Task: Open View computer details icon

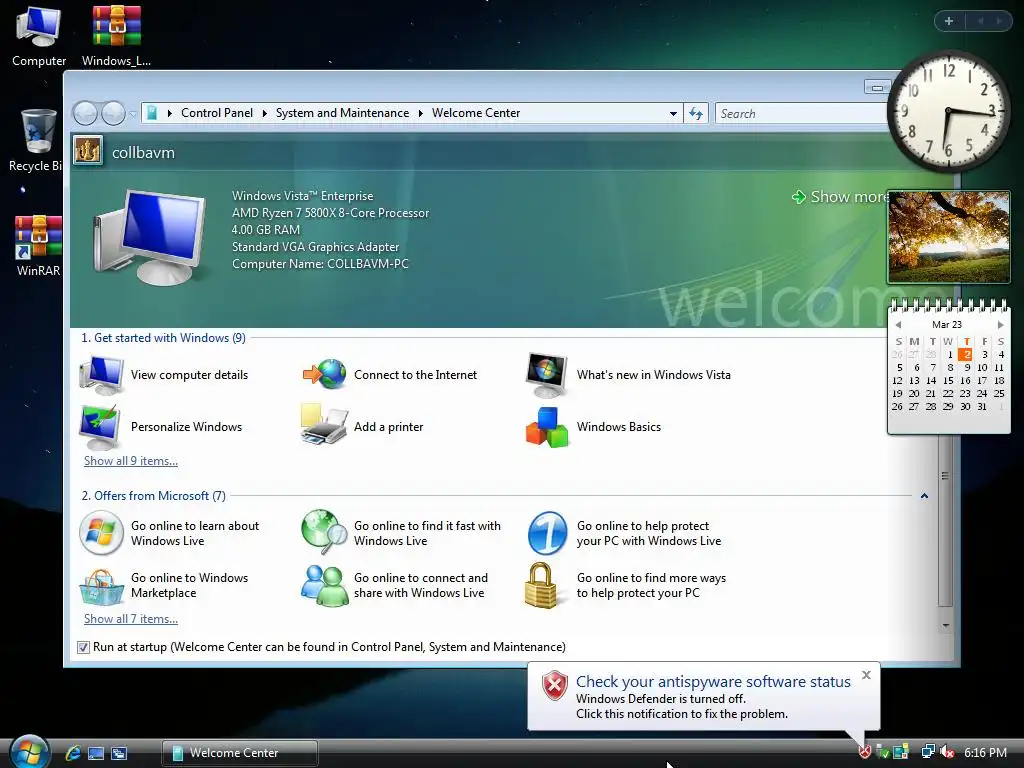Action: coord(101,375)
